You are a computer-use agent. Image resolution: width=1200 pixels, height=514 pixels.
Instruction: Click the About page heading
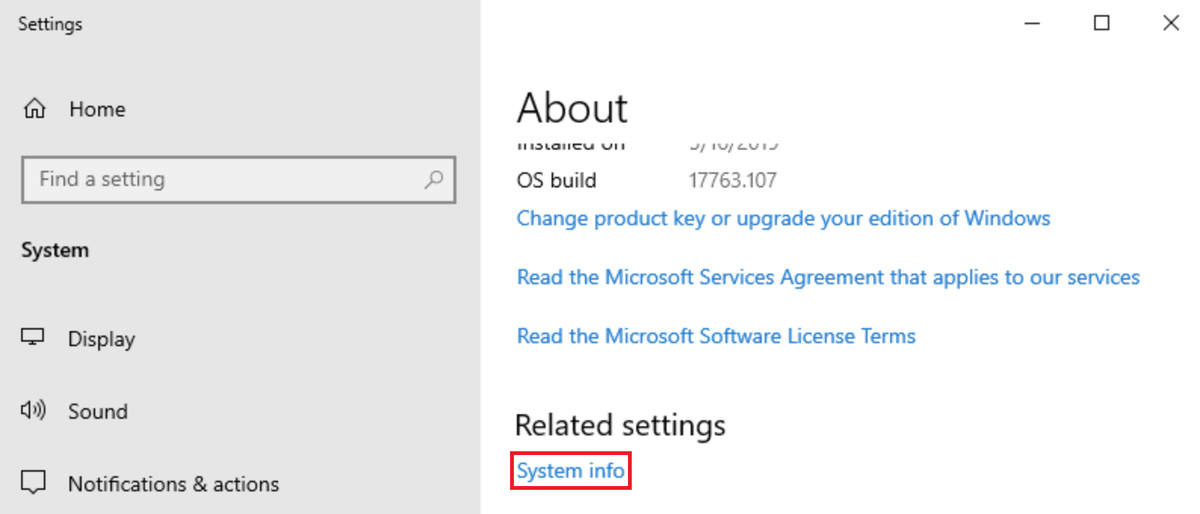tap(573, 108)
